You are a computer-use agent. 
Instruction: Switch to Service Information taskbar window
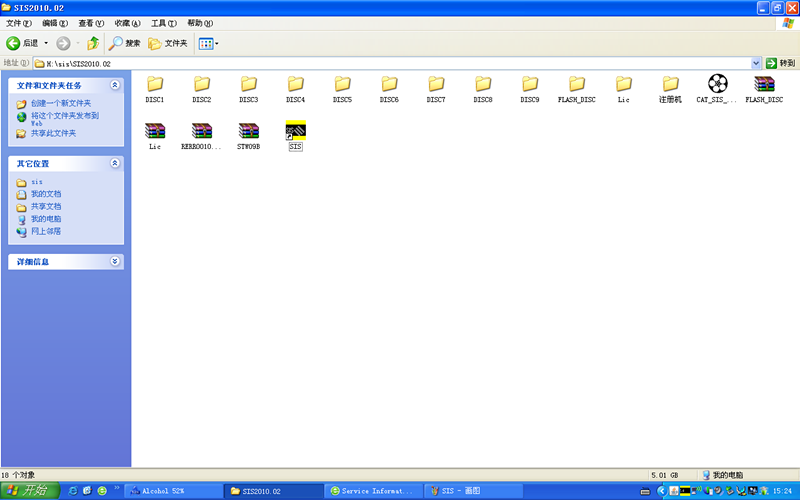coord(373,491)
